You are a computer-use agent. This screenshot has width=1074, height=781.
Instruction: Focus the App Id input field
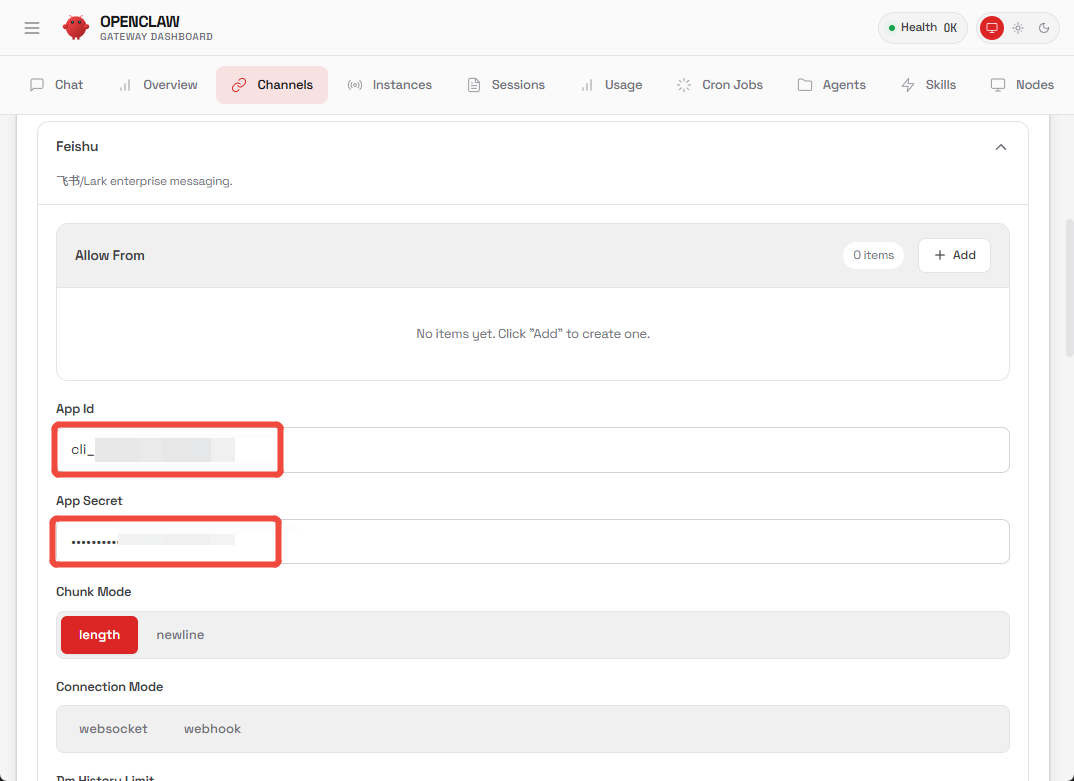pyautogui.click(x=533, y=450)
